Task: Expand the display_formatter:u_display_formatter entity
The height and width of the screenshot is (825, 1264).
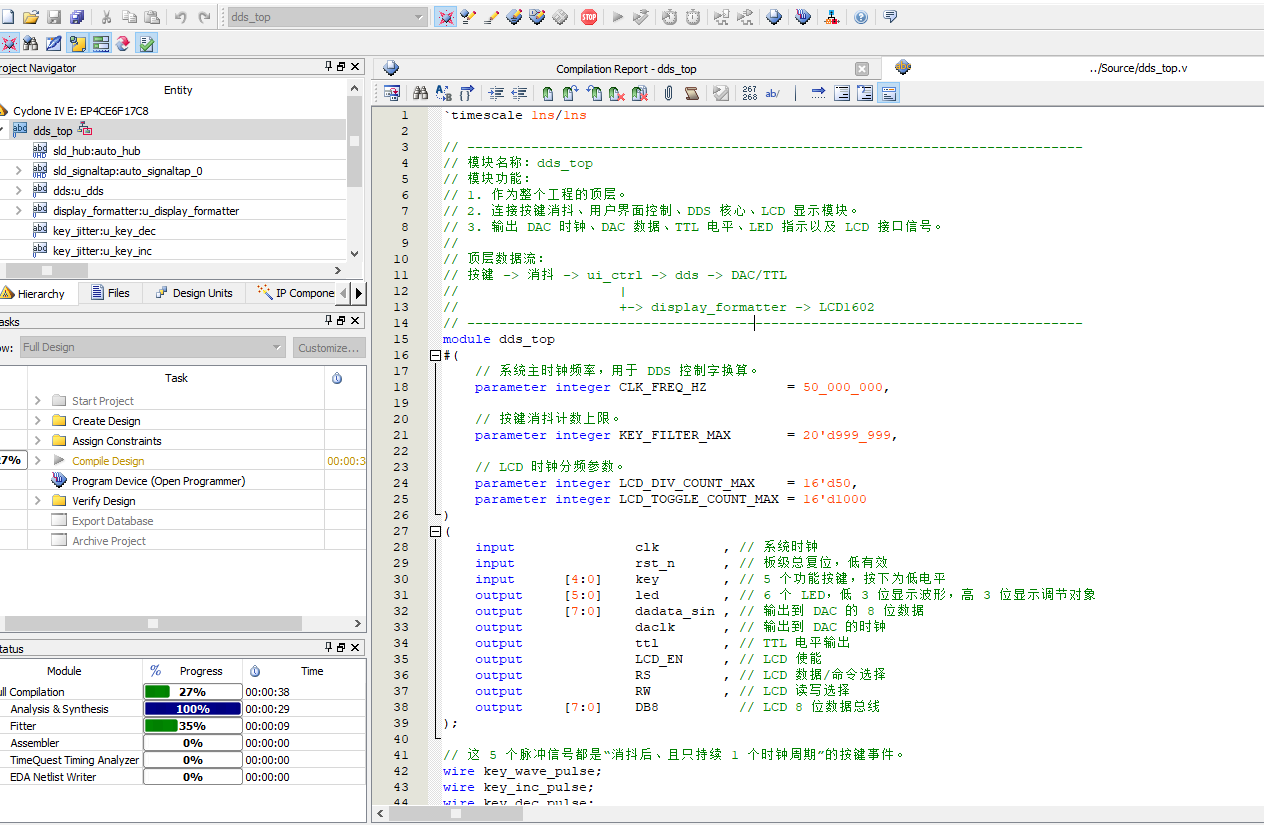Action: coord(18,211)
